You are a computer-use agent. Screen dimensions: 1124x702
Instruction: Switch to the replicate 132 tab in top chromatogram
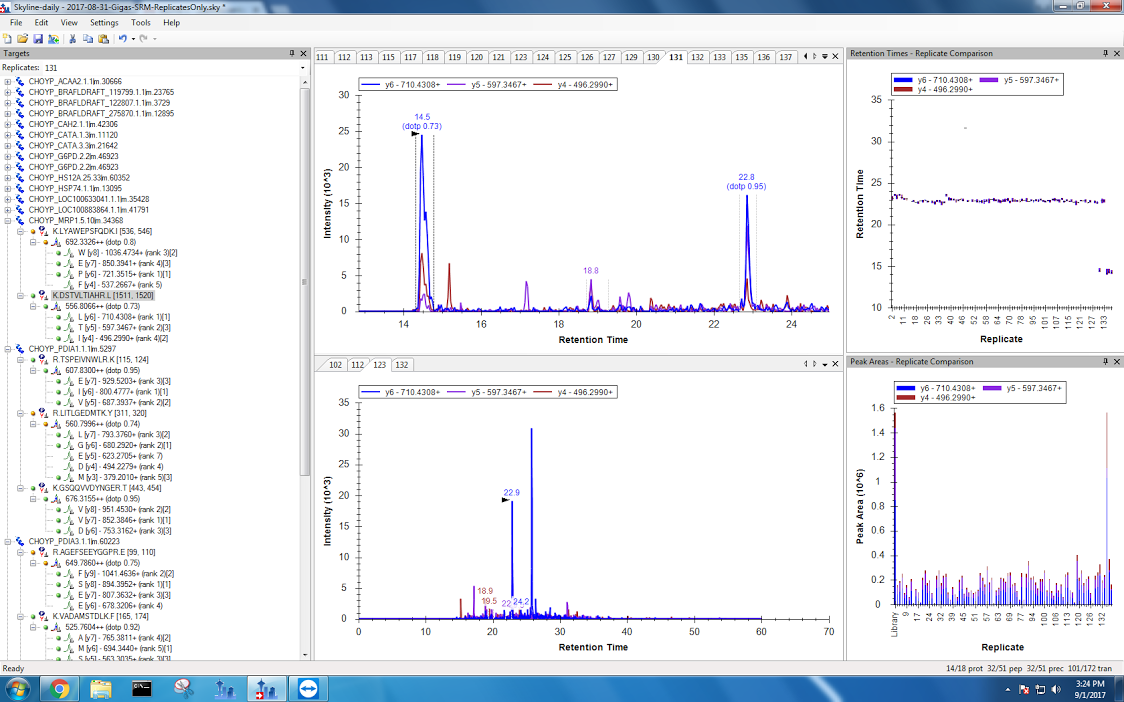[697, 57]
